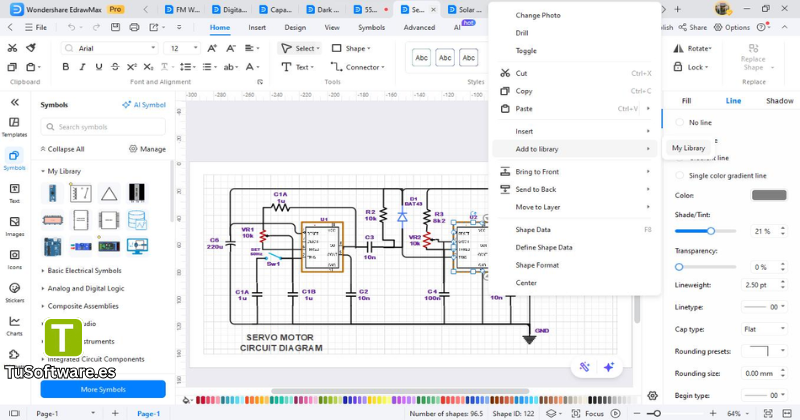Open the Images sidebar panel
This screenshot has height=420, width=800.
(x=14, y=227)
